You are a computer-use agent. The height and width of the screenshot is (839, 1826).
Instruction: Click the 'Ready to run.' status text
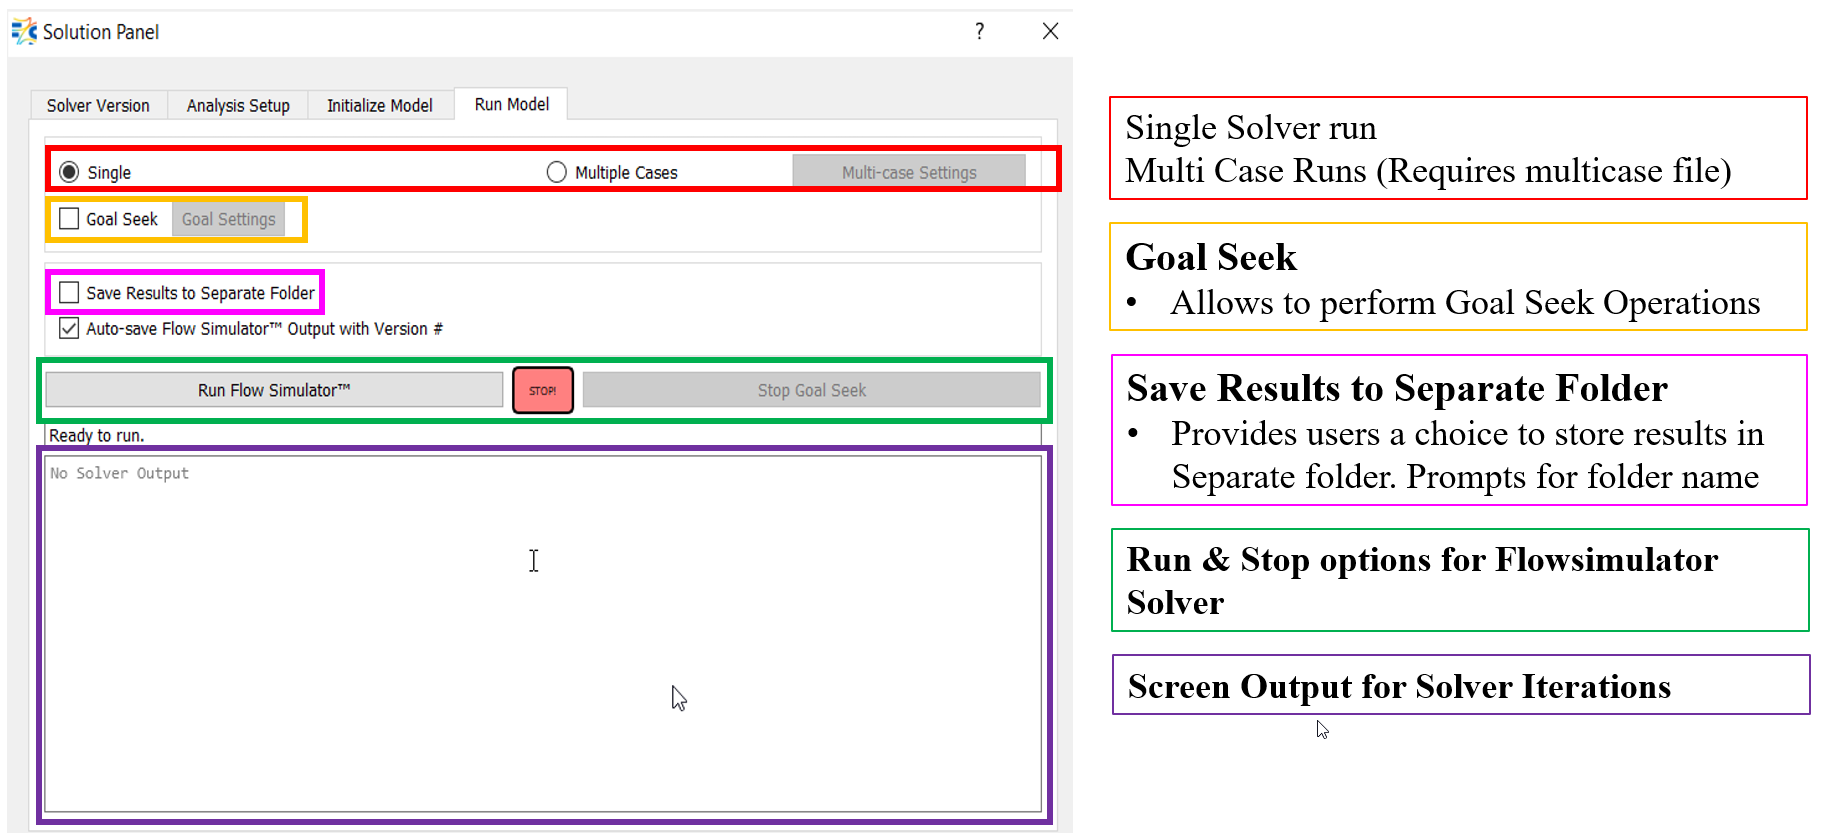click(x=97, y=436)
